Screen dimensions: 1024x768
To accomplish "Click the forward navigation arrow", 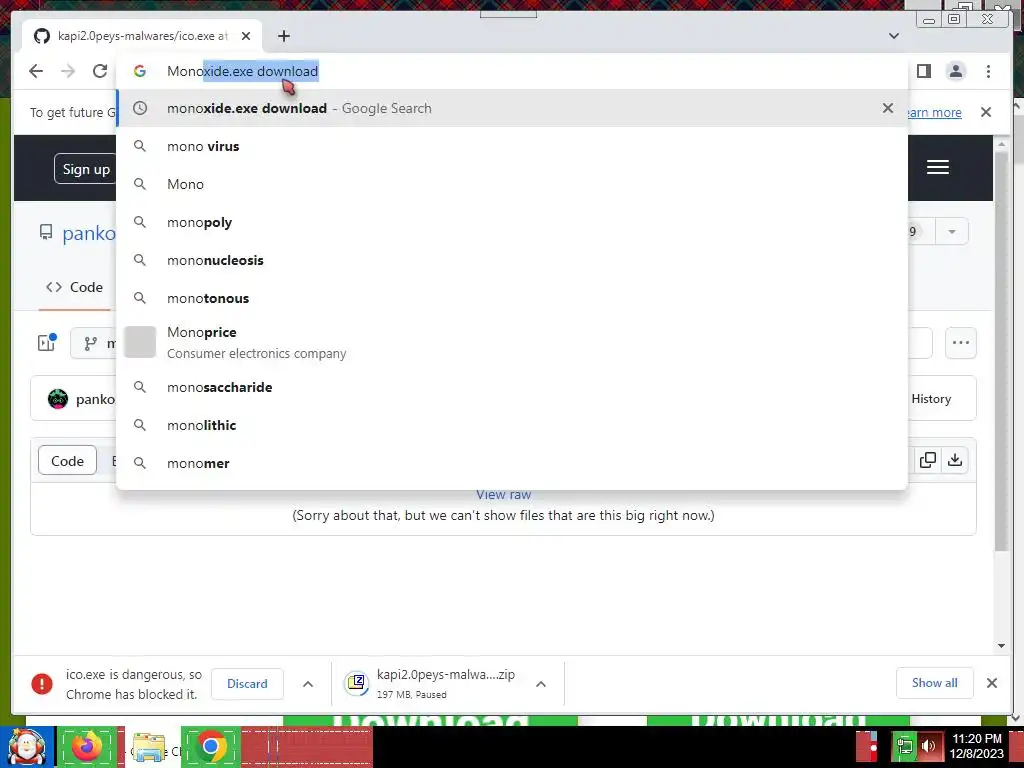I will (68, 71).
